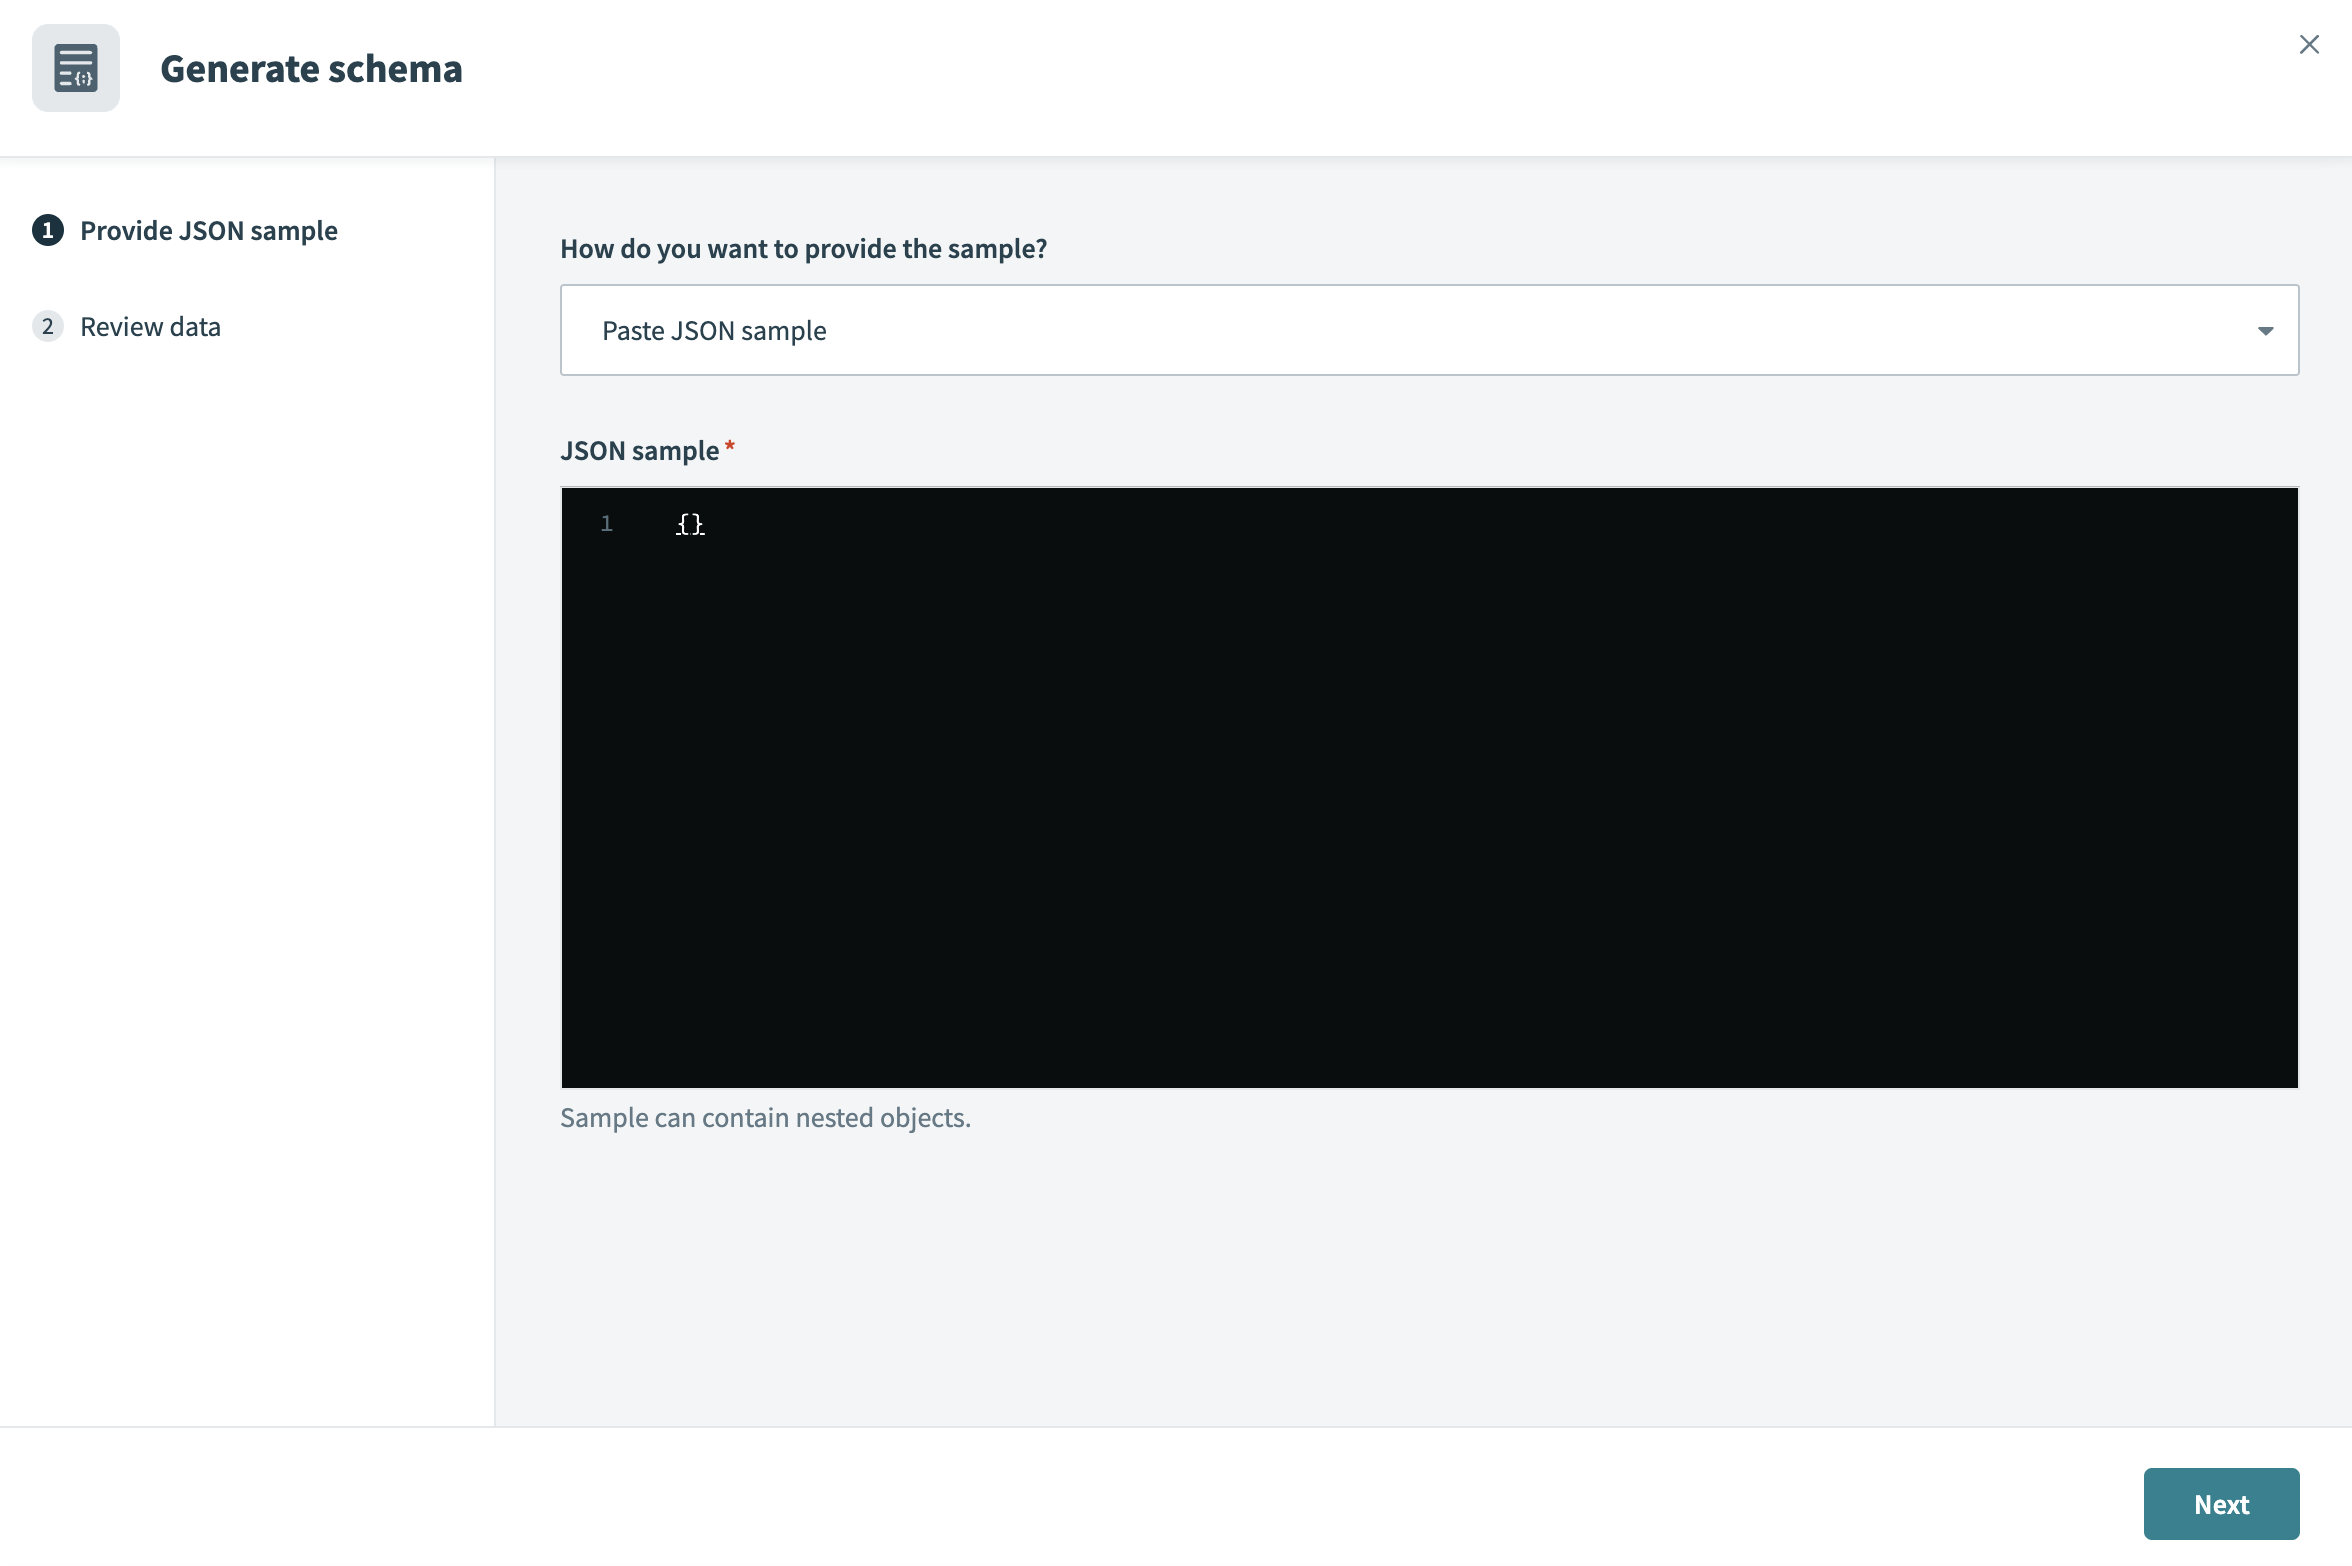Click line number 1 in the editor gutter
2352x1566 pixels.
[607, 523]
